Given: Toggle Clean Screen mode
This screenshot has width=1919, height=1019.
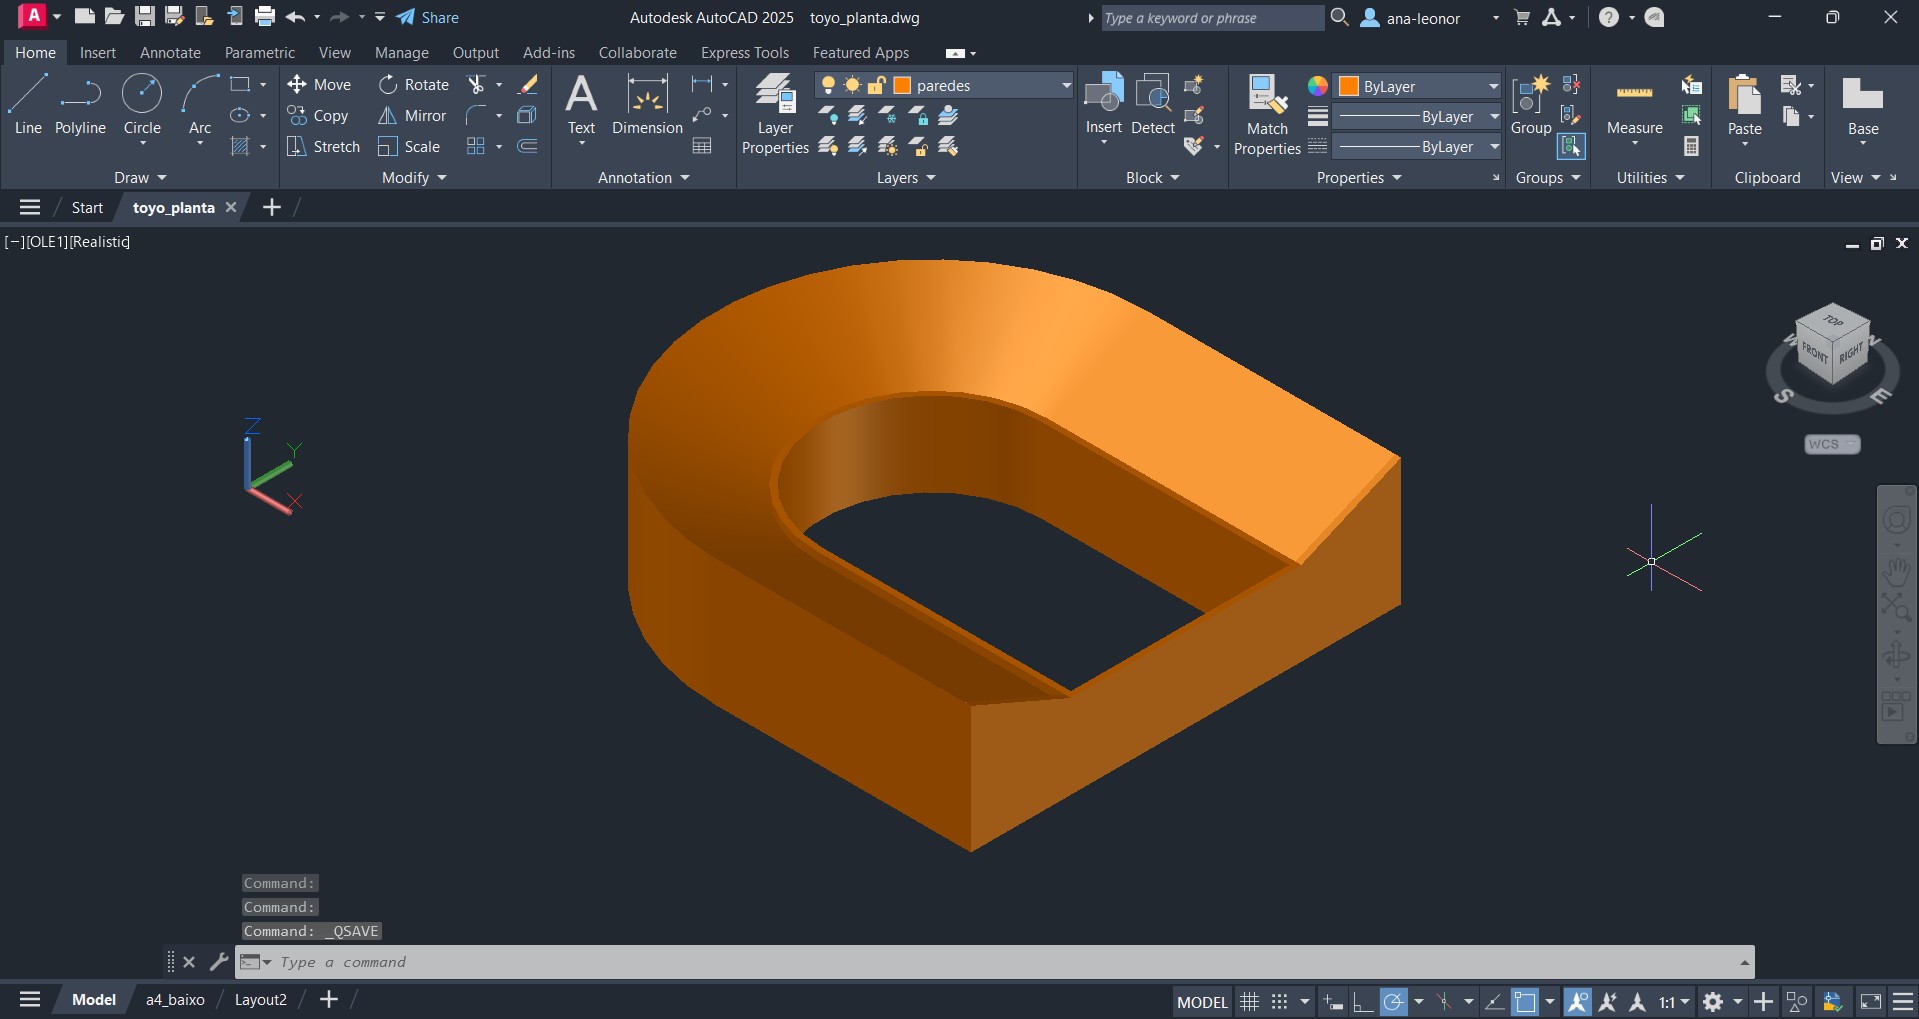Looking at the screenshot, I should pyautogui.click(x=1870, y=1002).
